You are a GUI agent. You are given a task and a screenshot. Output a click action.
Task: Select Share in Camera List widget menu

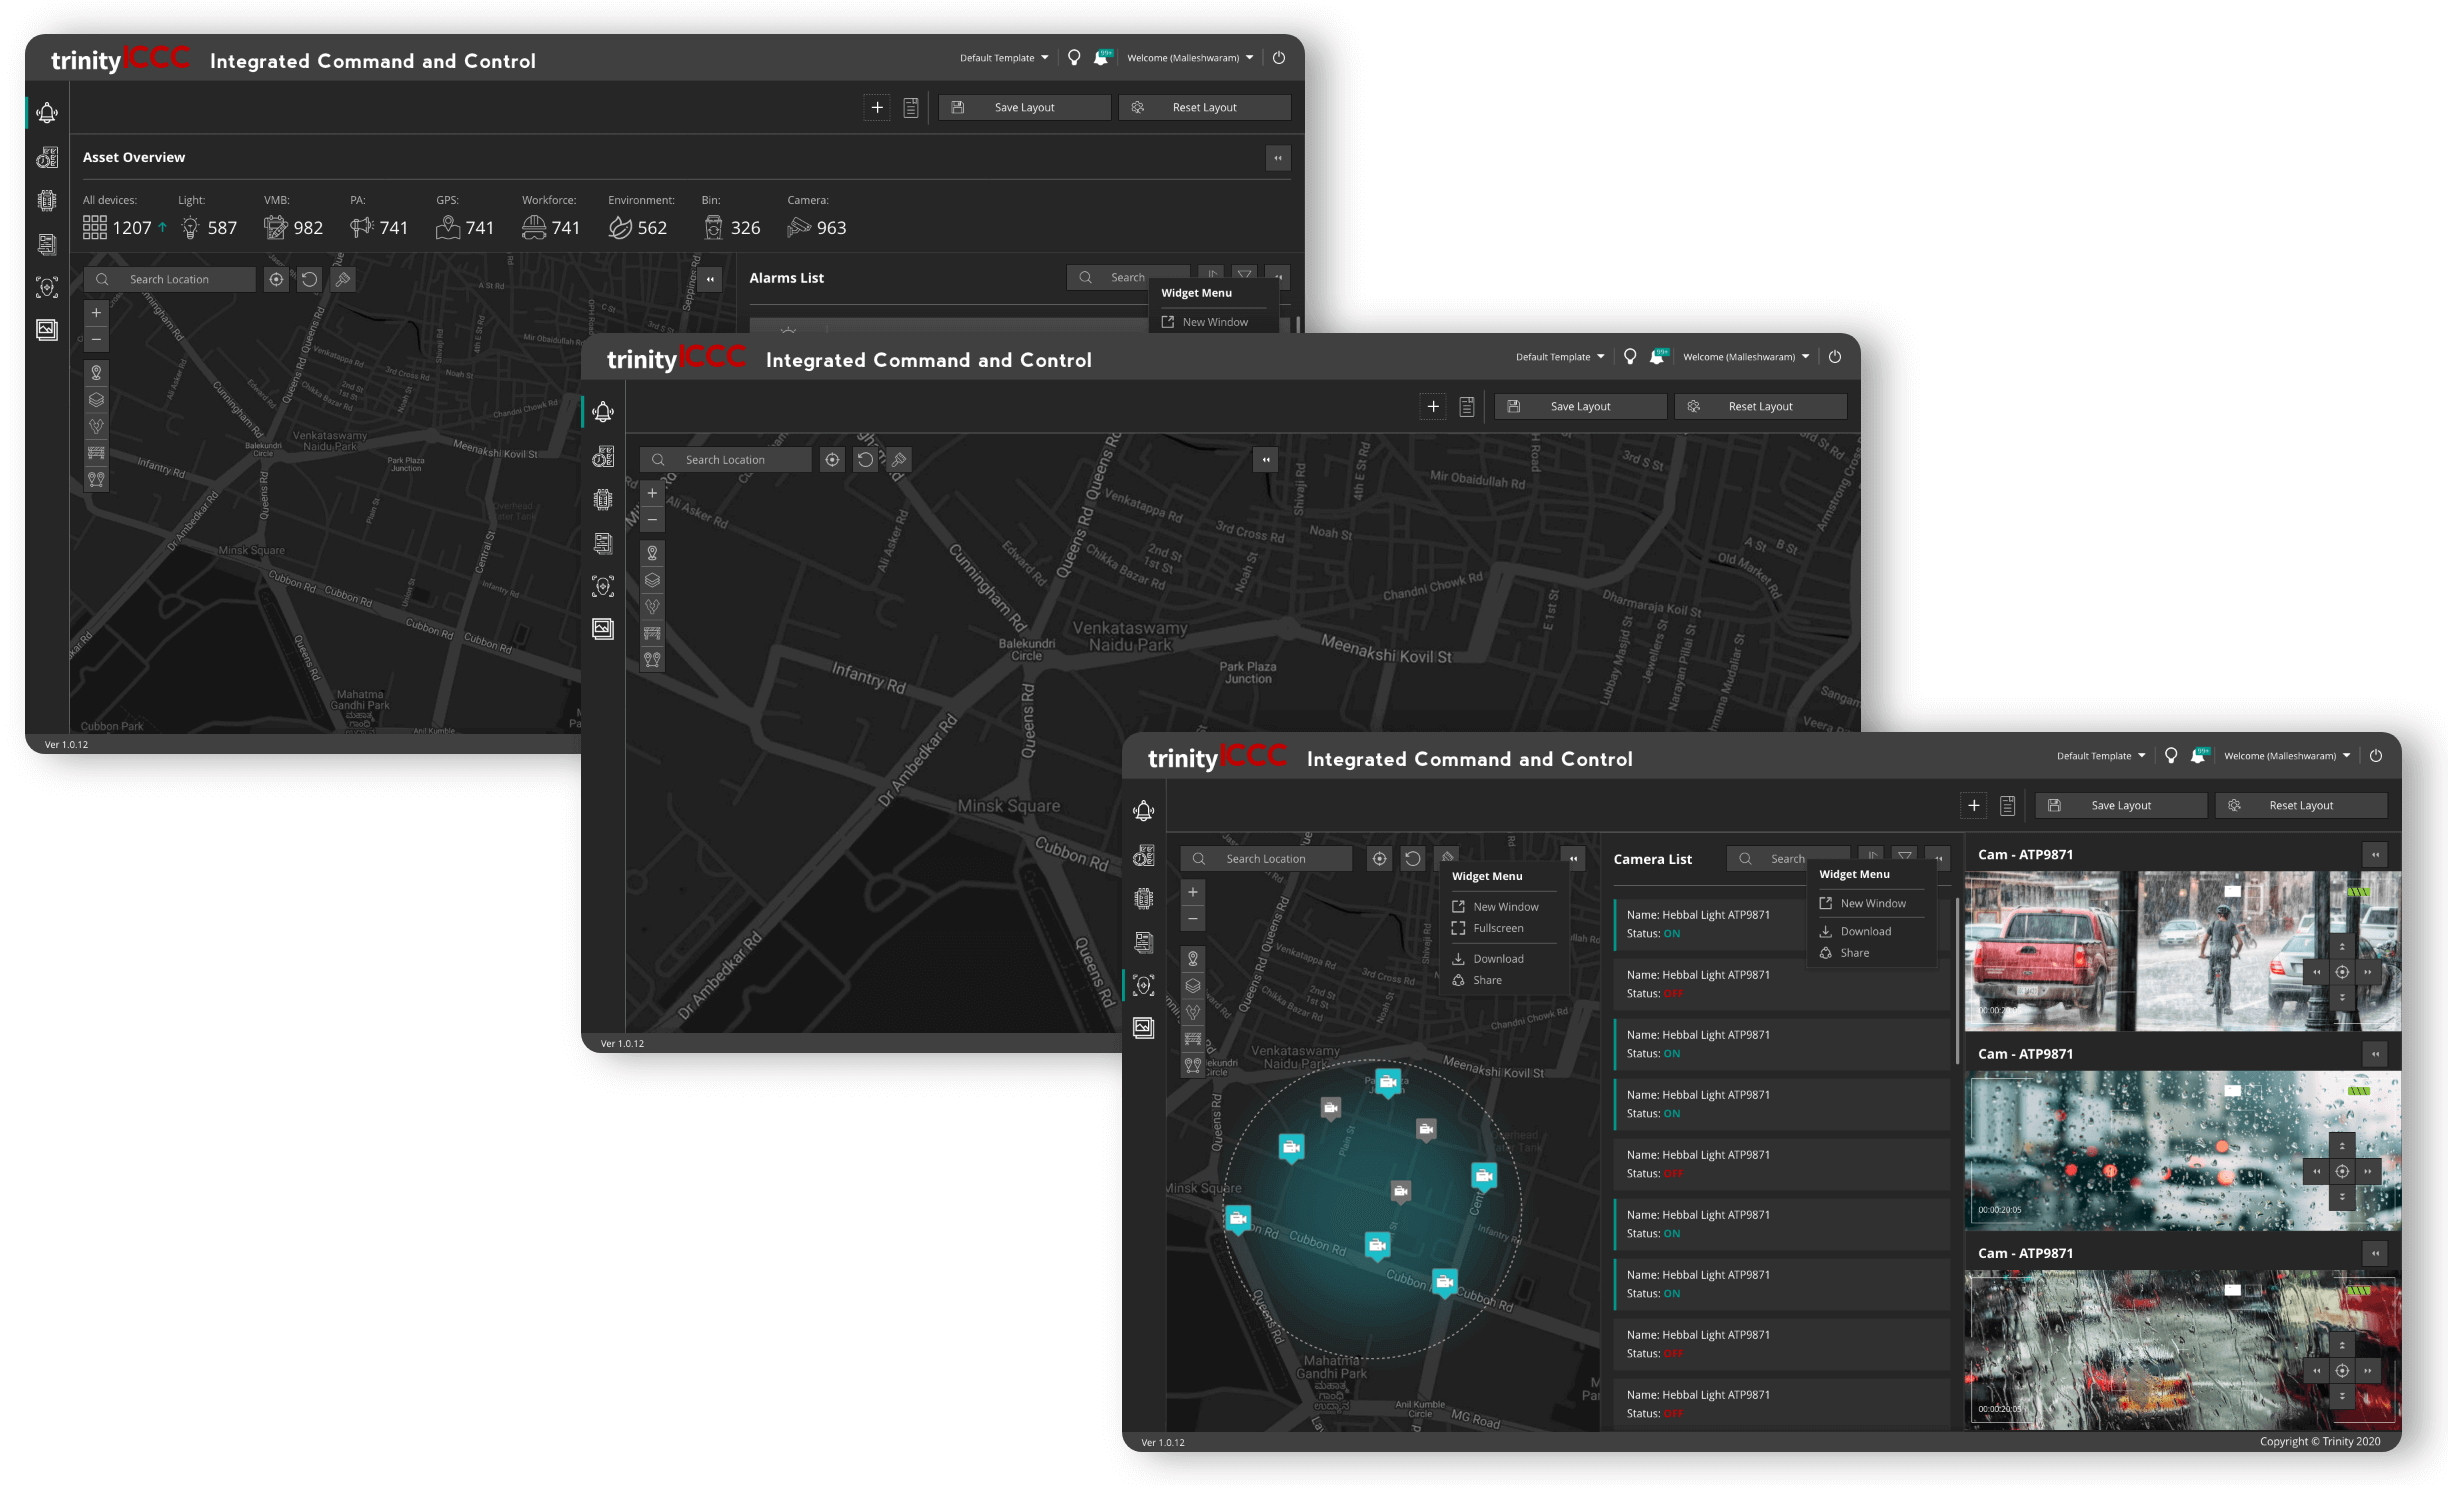pos(1854,953)
